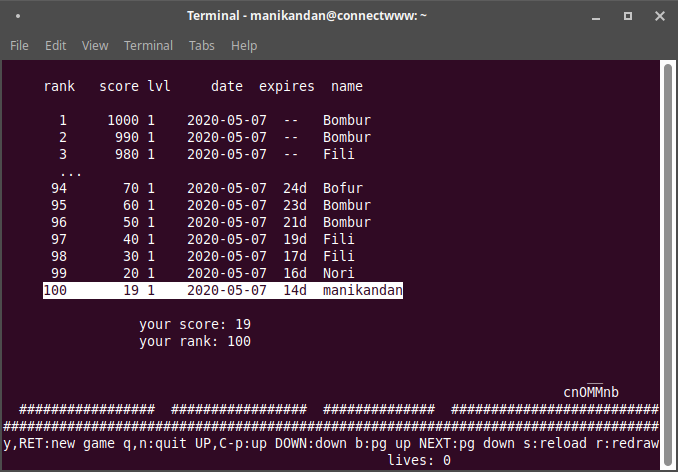Click the Terminal window title text
The width and height of the screenshot is (678, 472).
point(307,16)
